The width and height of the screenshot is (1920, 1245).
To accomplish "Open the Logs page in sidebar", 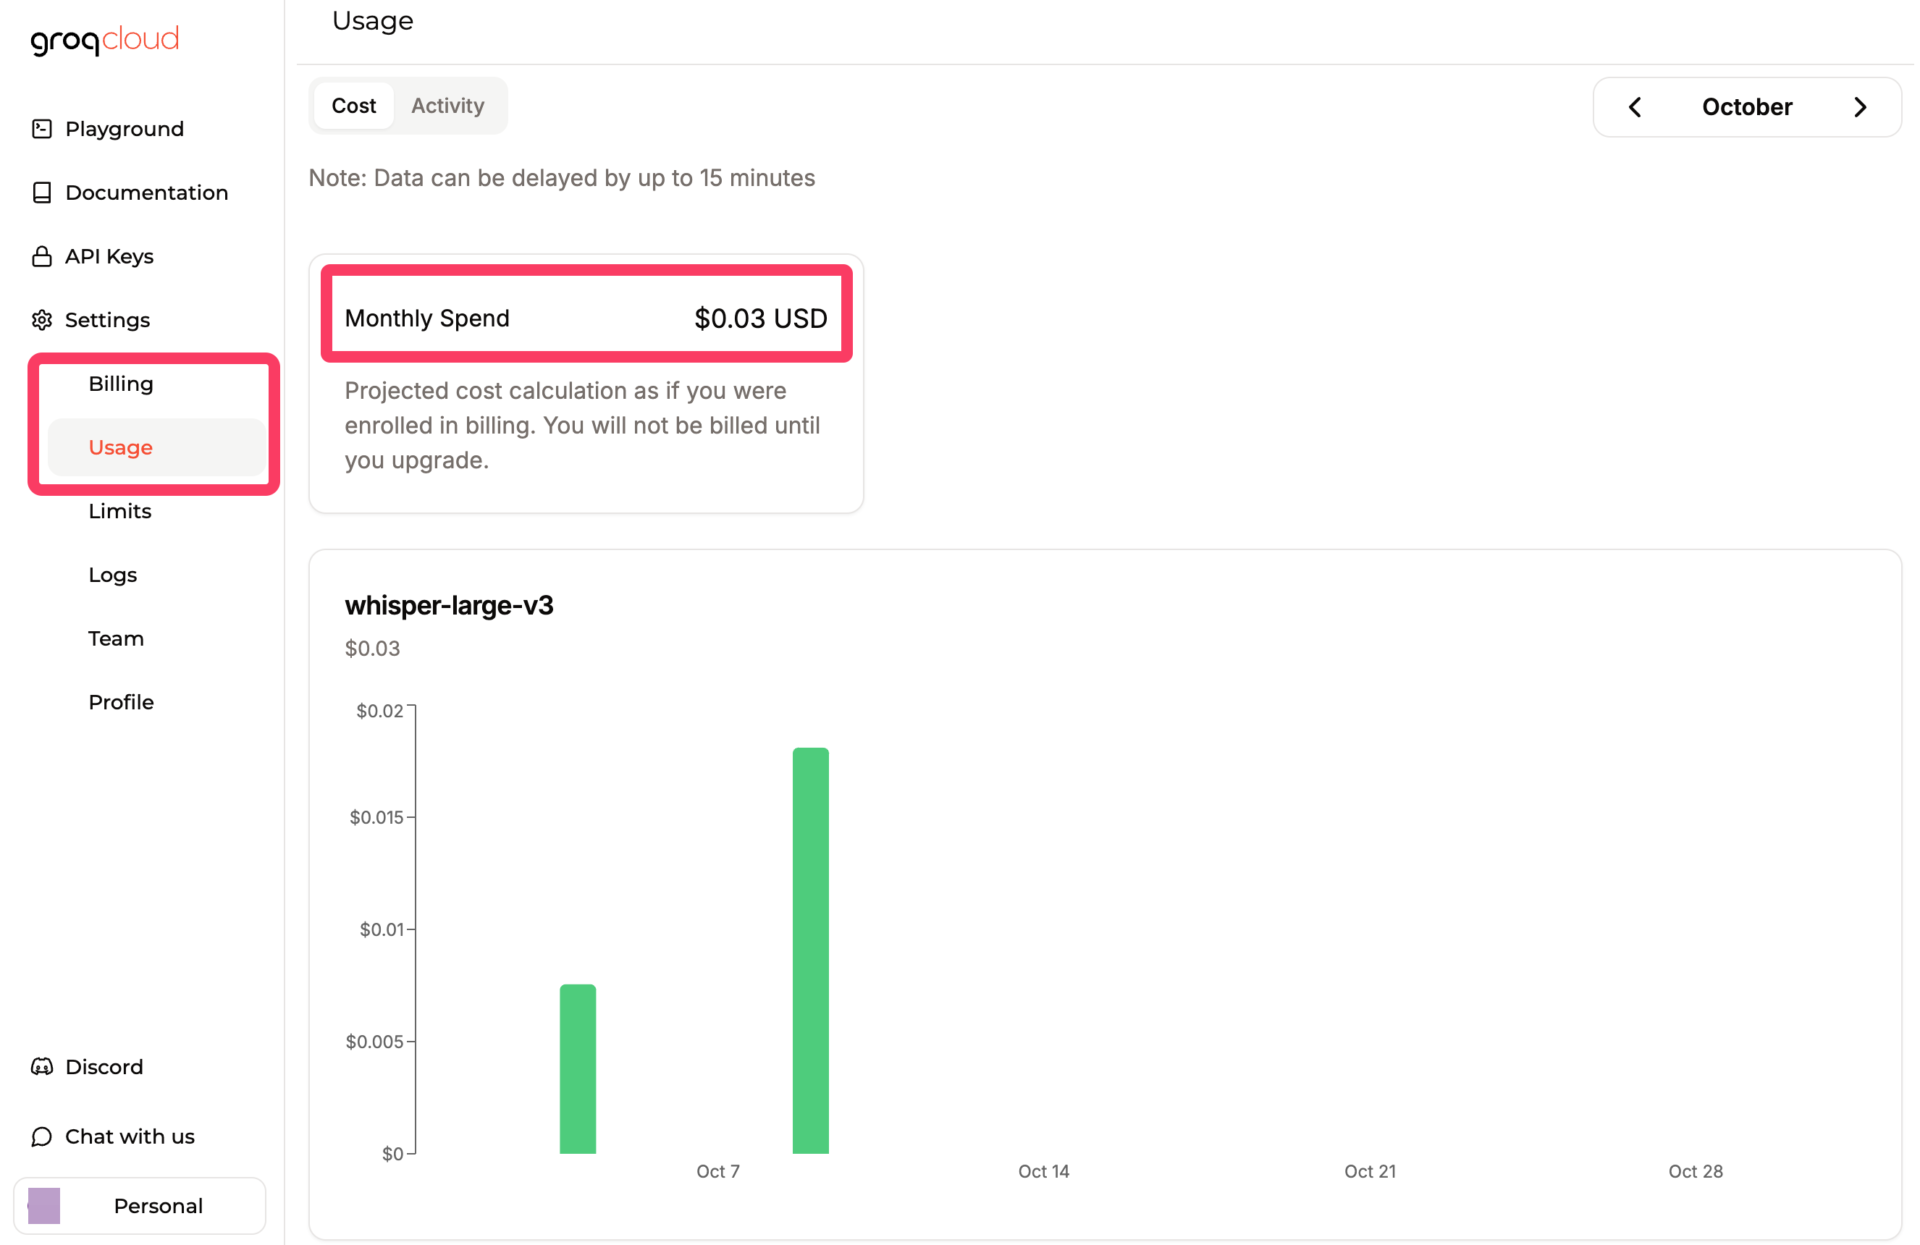I will pyautogui.click(x=112, y=575).
